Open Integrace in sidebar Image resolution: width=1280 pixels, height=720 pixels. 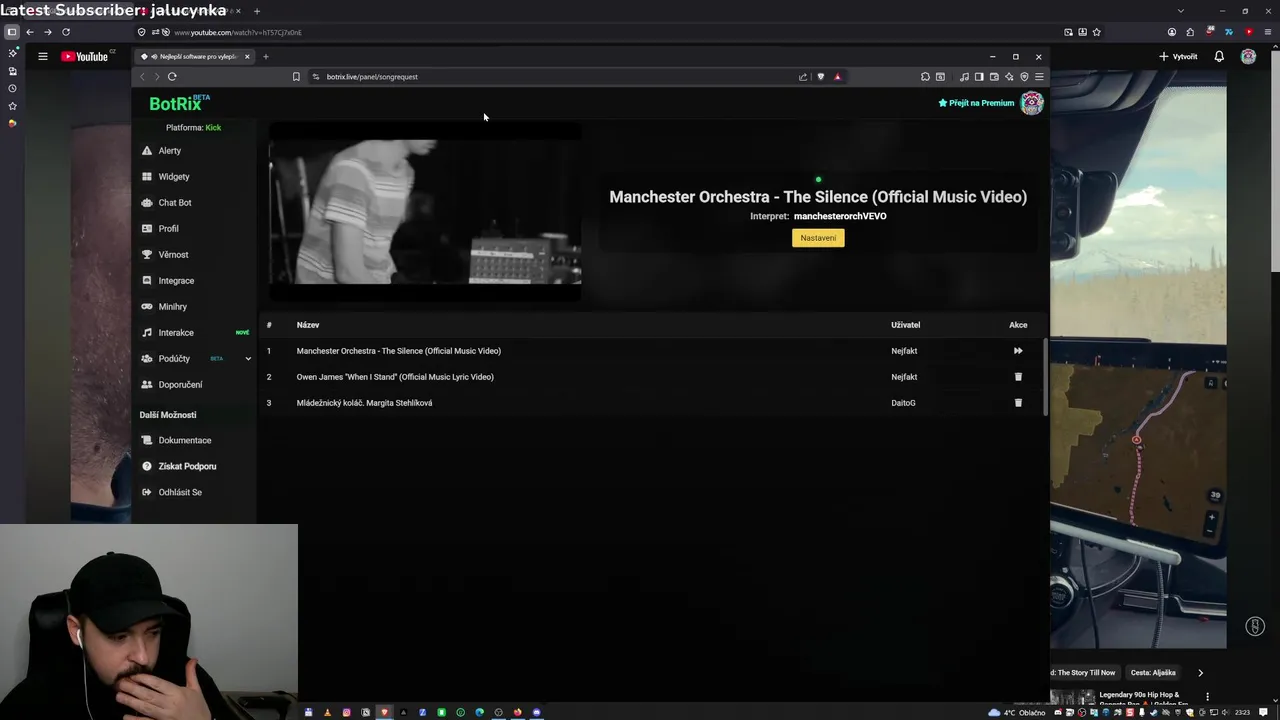(x=176, y=281)
